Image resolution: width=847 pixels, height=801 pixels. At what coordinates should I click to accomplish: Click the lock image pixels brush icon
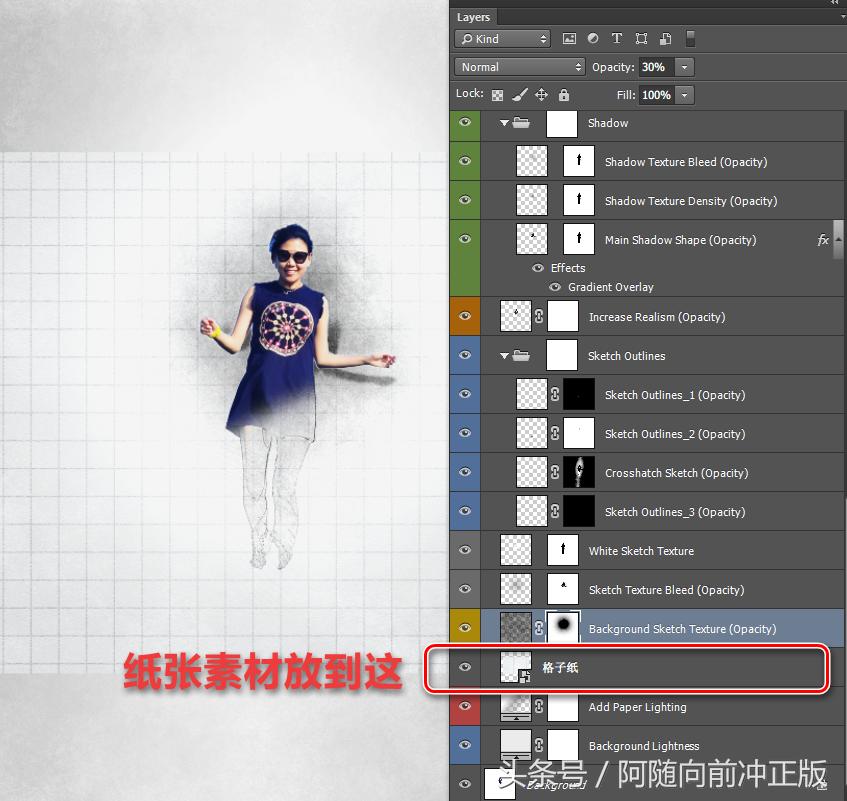click(x=519, y=95)
